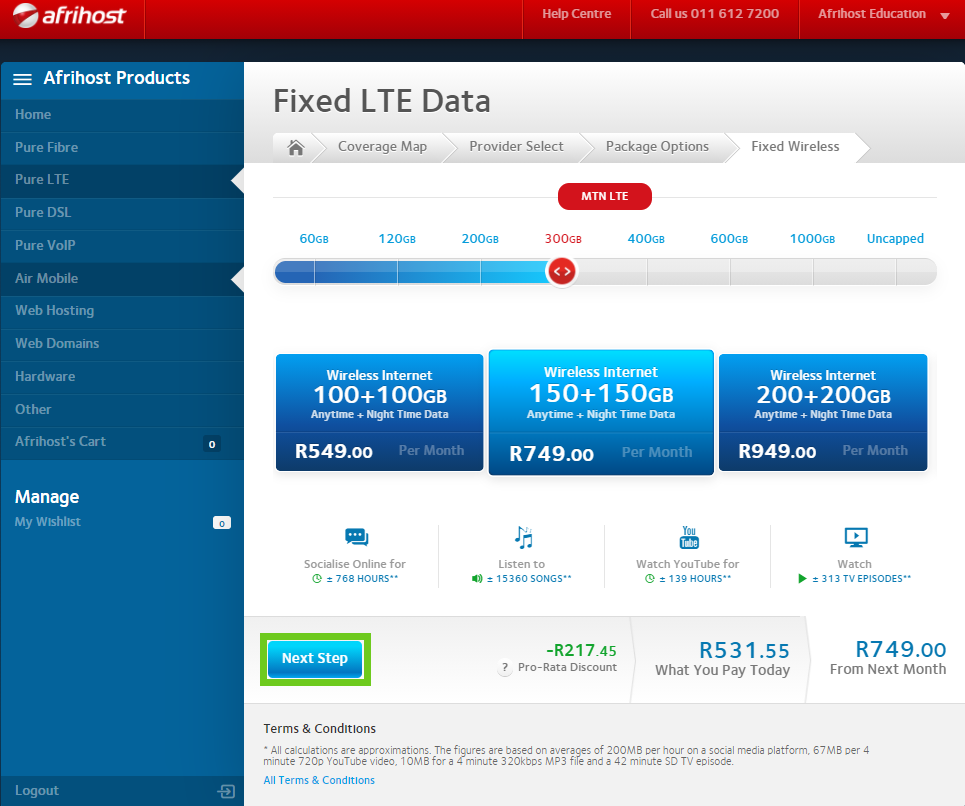The height and width of the screenshot is (806, 965).
Task: Click the TV screen watch icon
Action: click(x=855, y=537)
